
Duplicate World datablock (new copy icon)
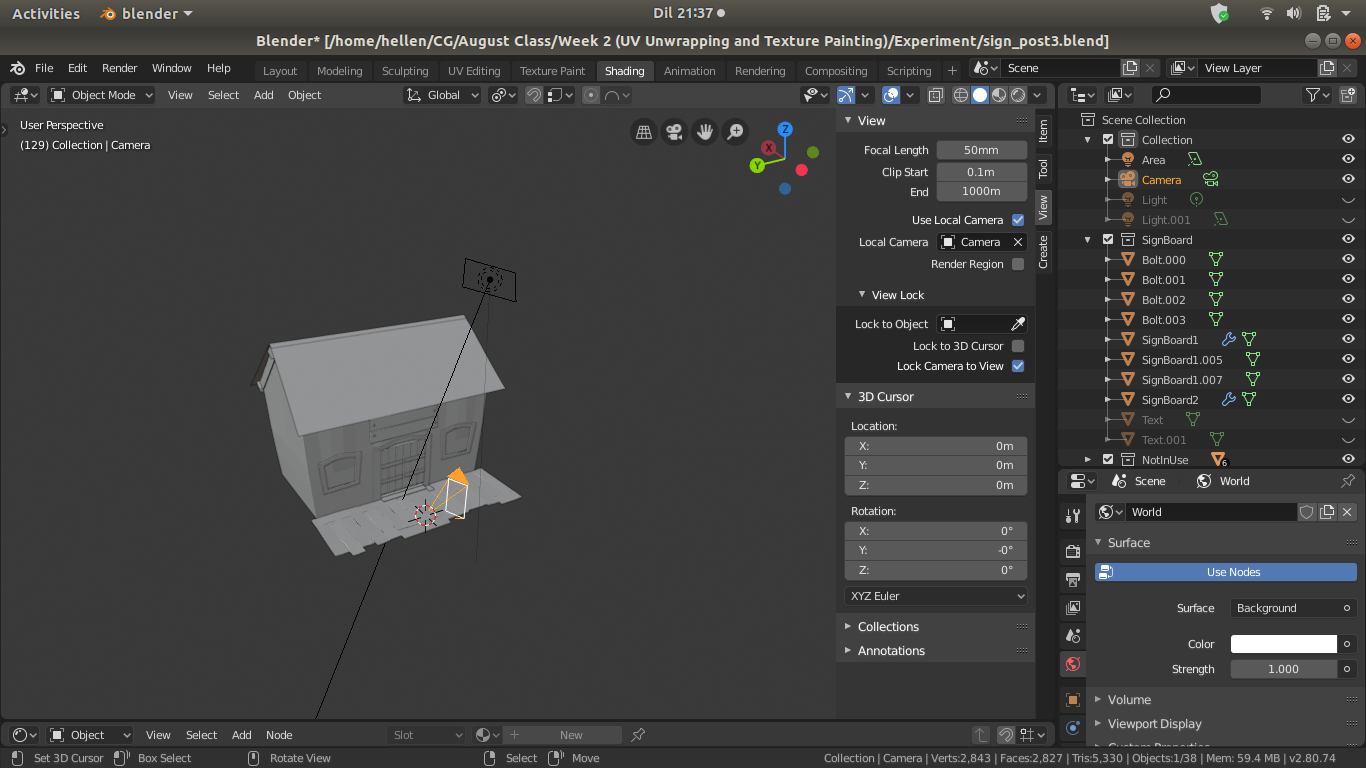[x=1327, y=512]
